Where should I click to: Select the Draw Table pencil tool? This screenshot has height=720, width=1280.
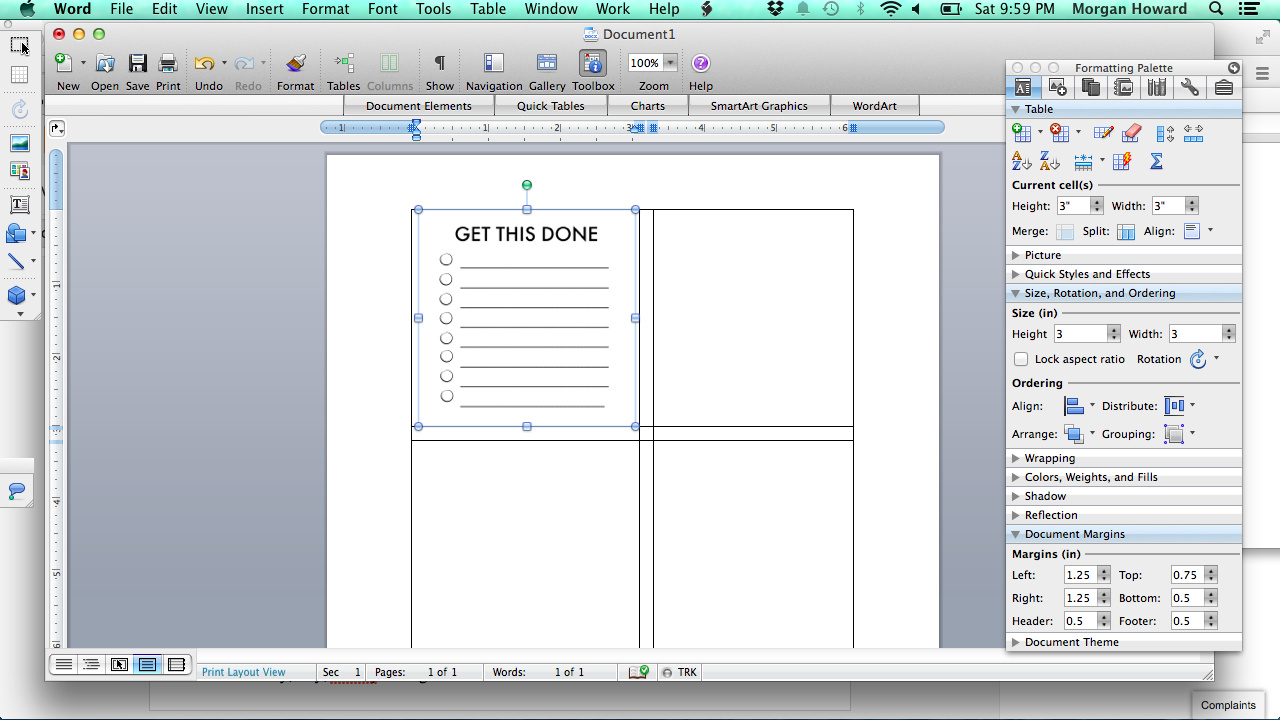[1103, 132]
